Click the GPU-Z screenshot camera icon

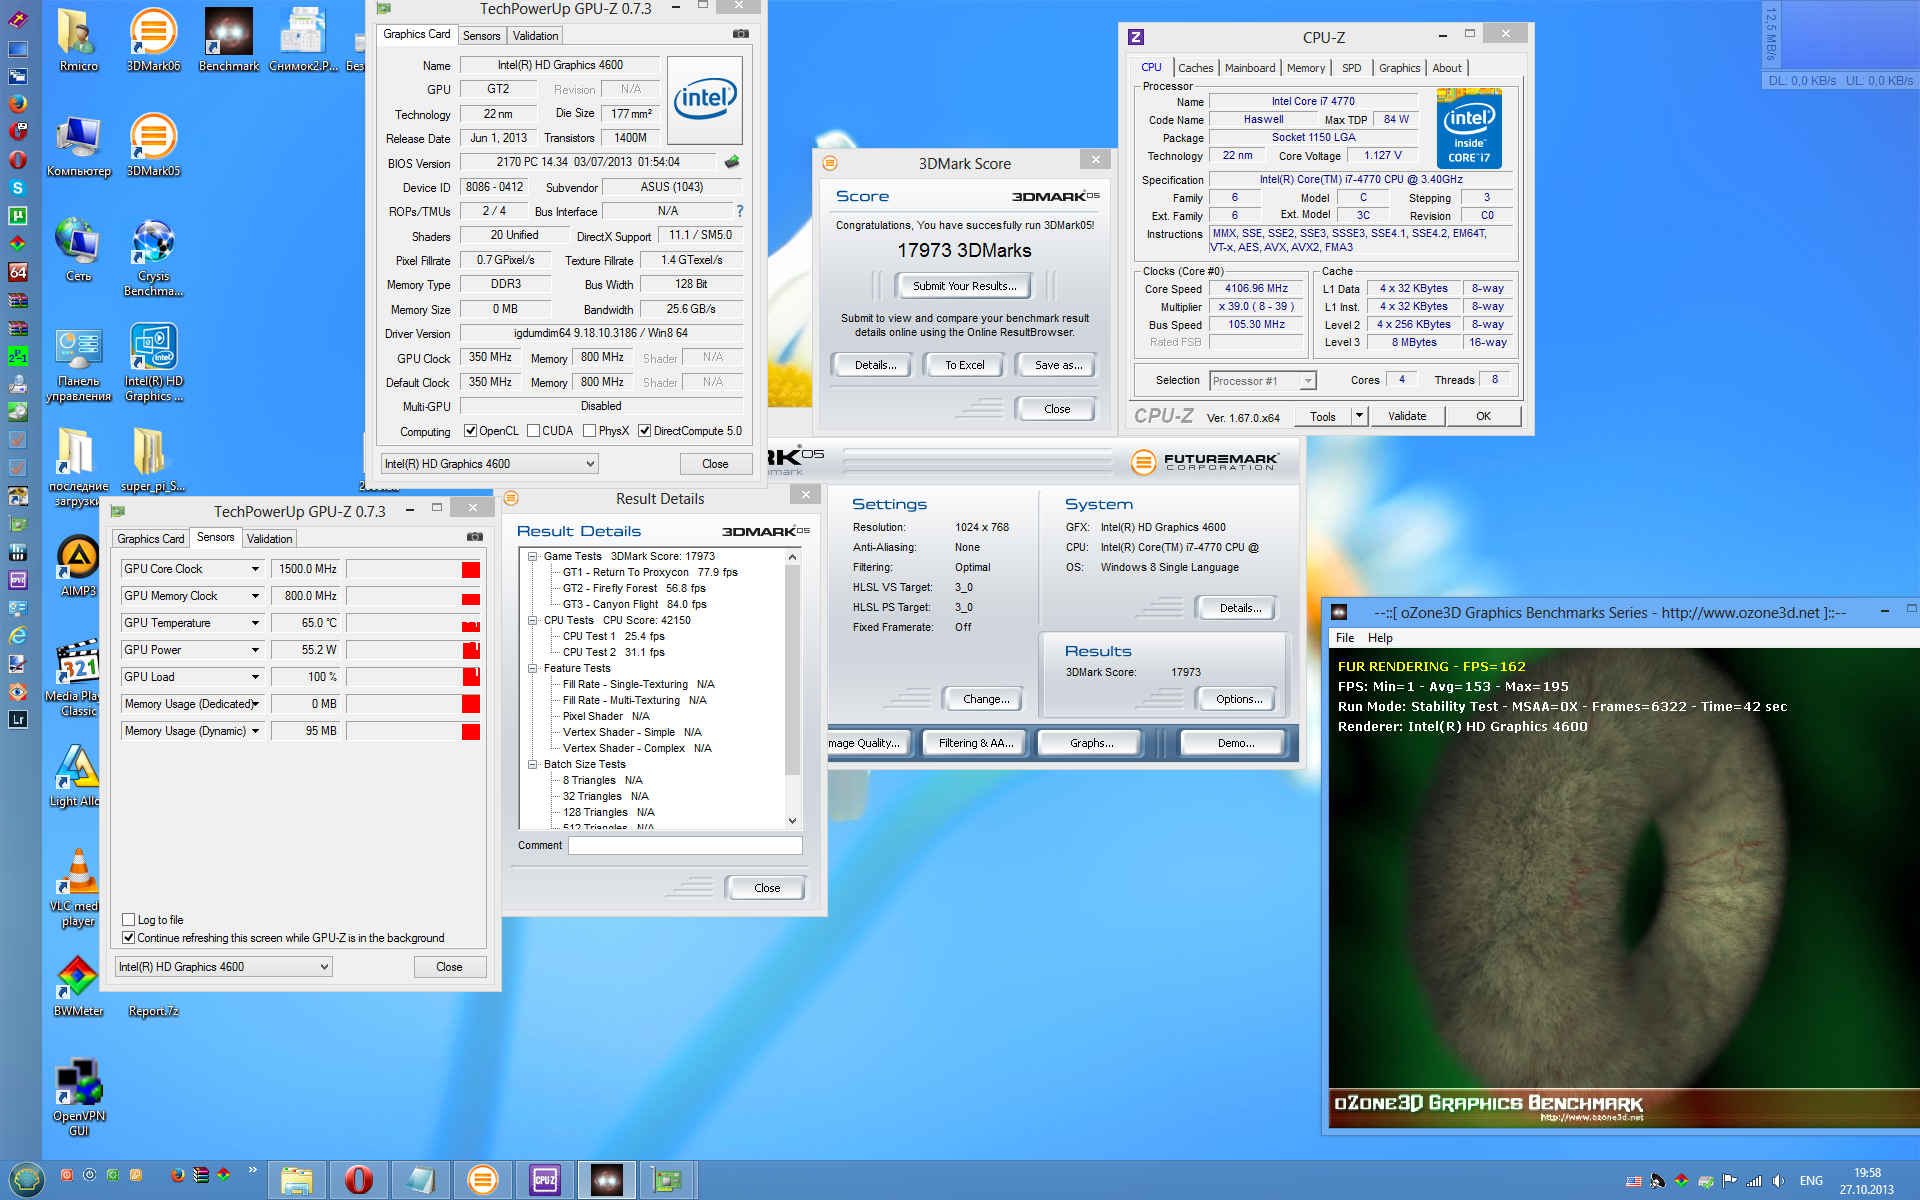point(740,34)
